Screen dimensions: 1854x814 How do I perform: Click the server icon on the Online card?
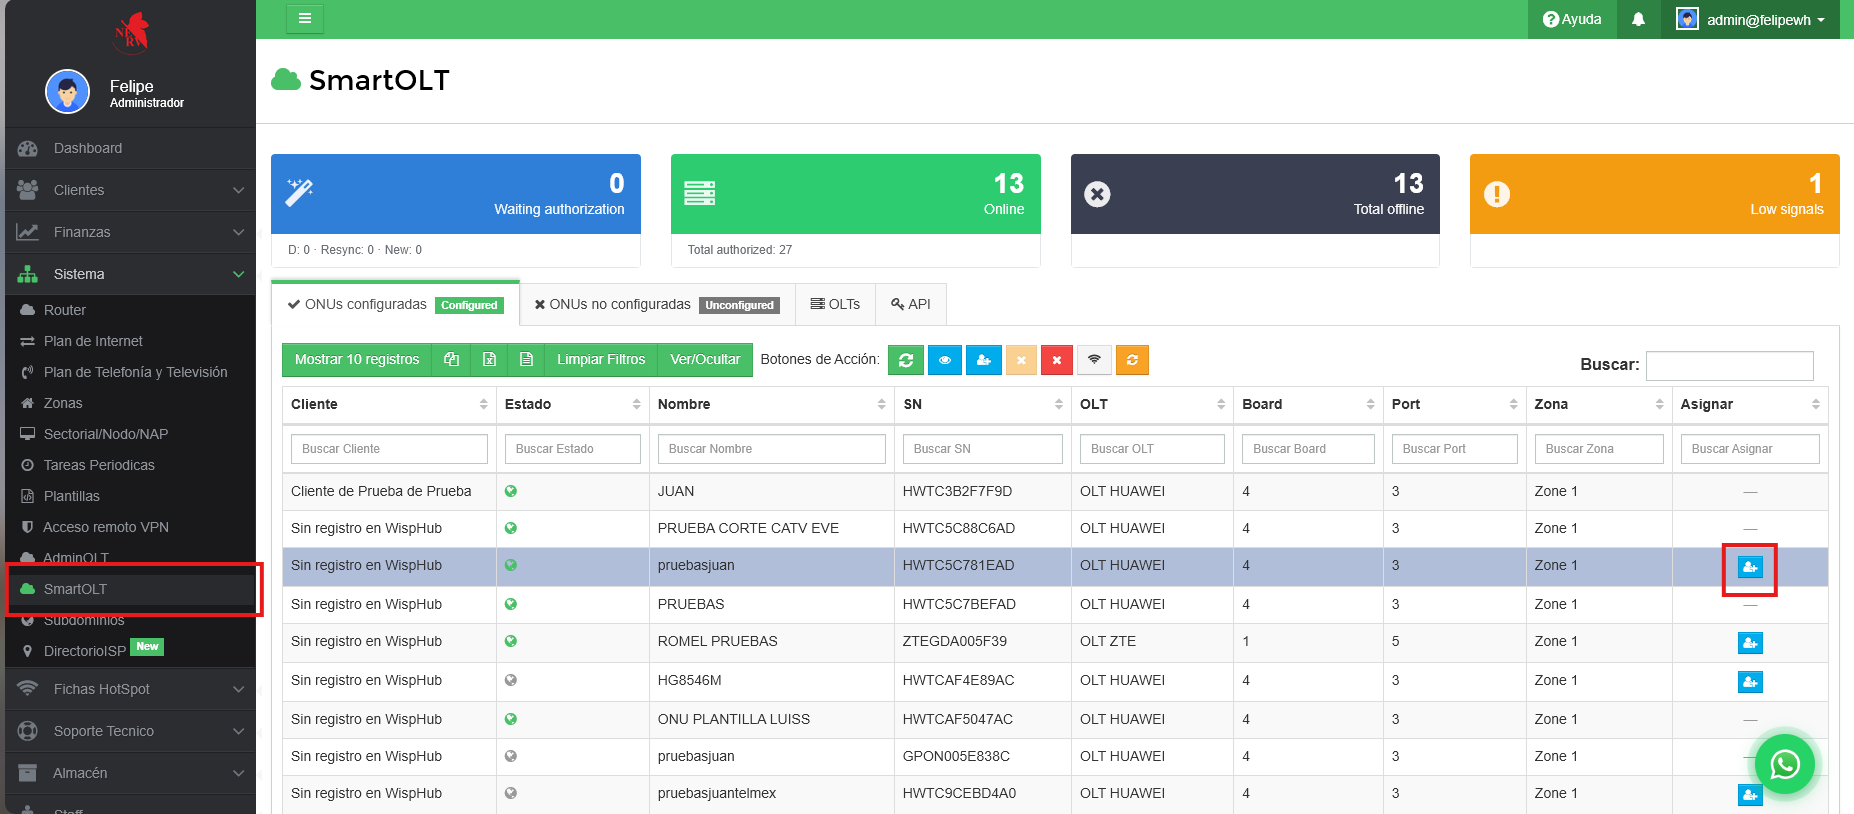click(699, 193)
